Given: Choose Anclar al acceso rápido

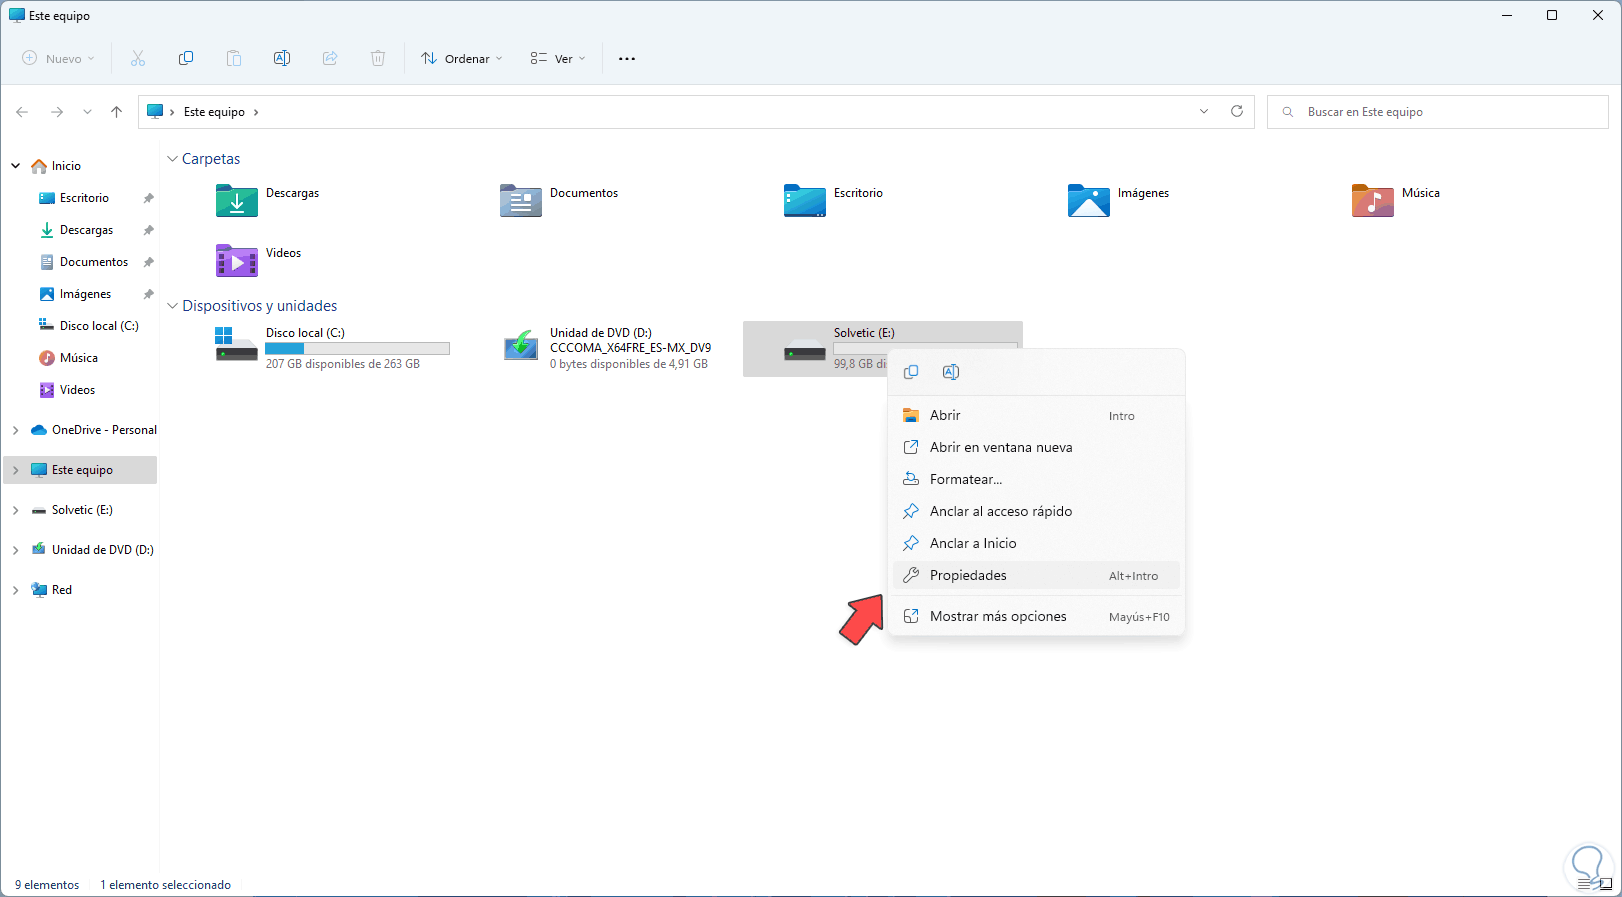Looking at the screenshot, I should click(x=1036, y=511).
